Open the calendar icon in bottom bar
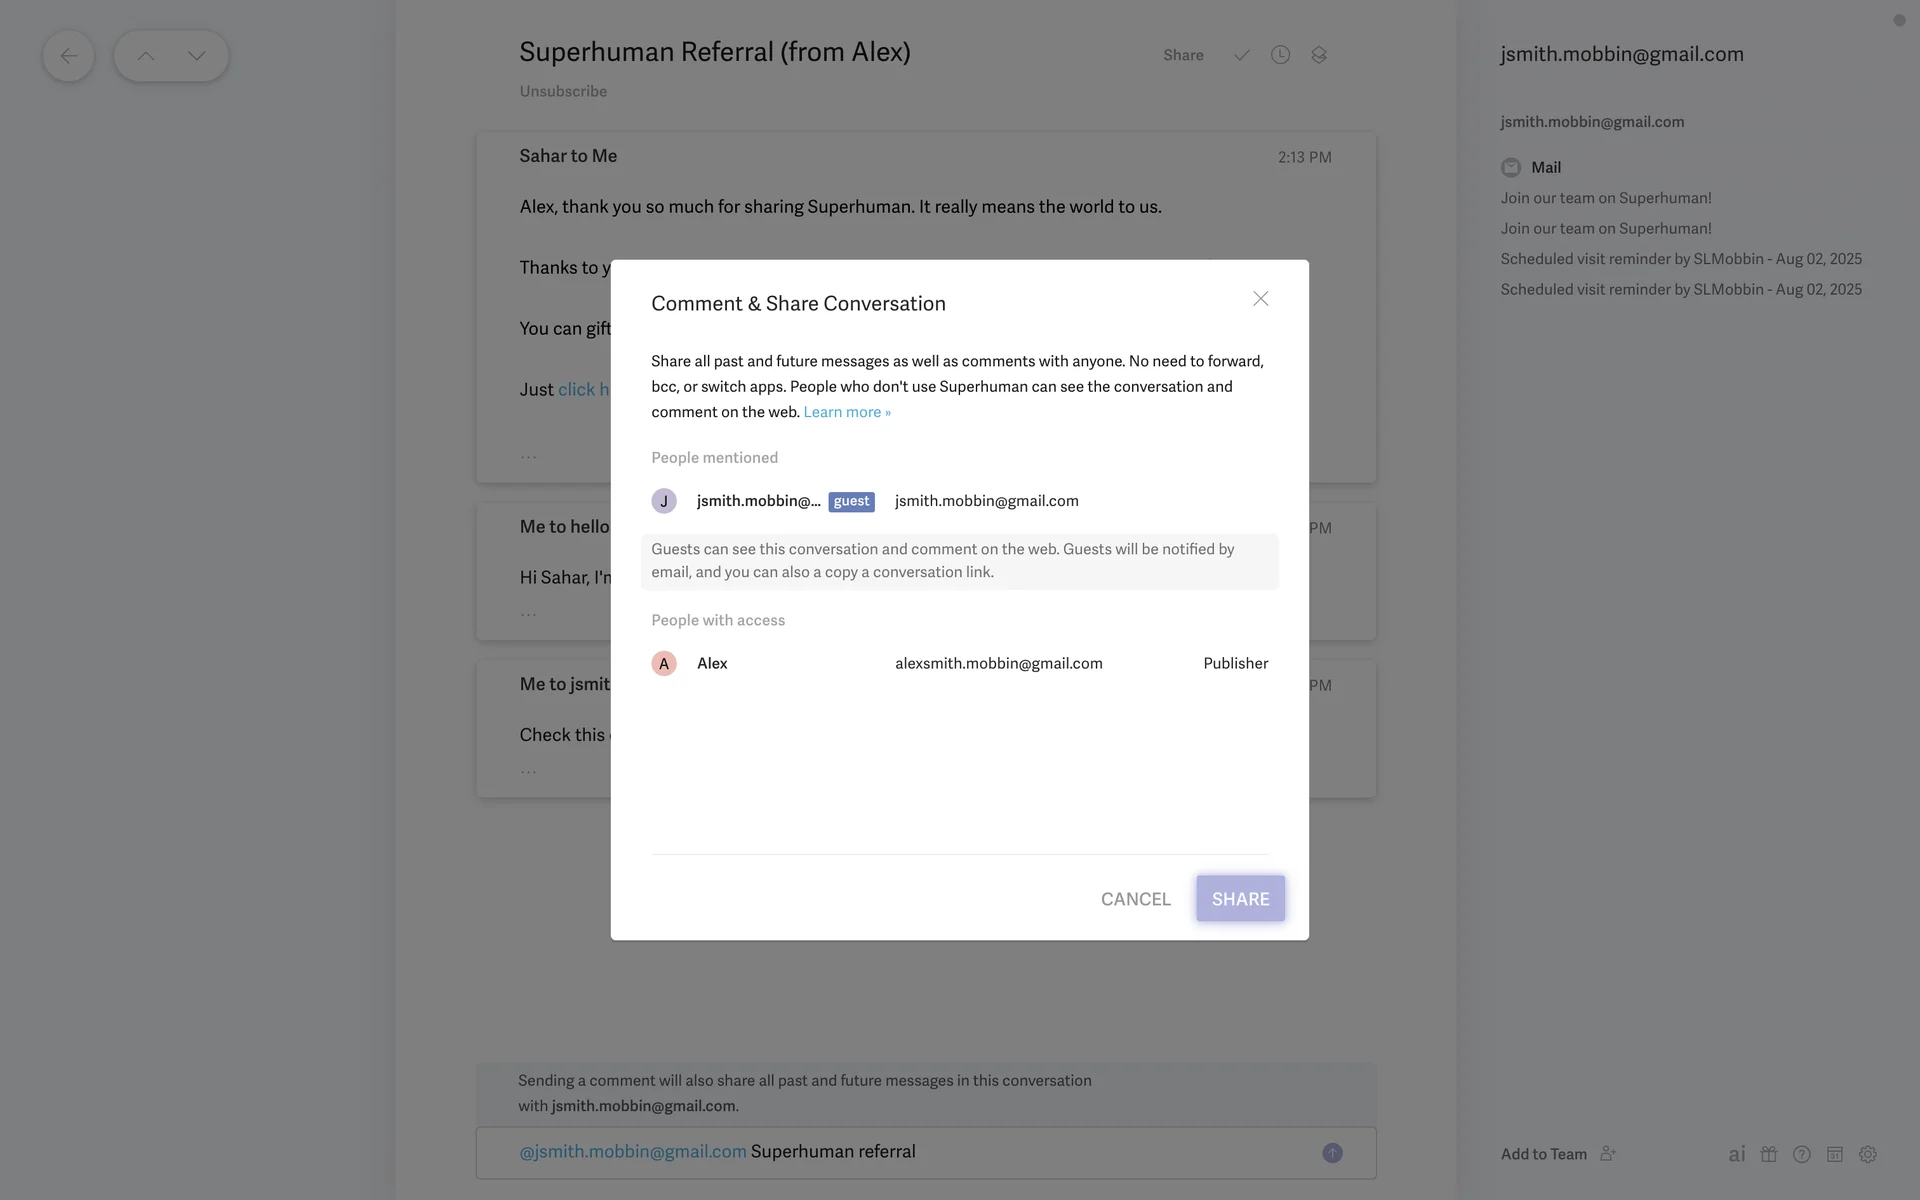 [1835, 1154]
